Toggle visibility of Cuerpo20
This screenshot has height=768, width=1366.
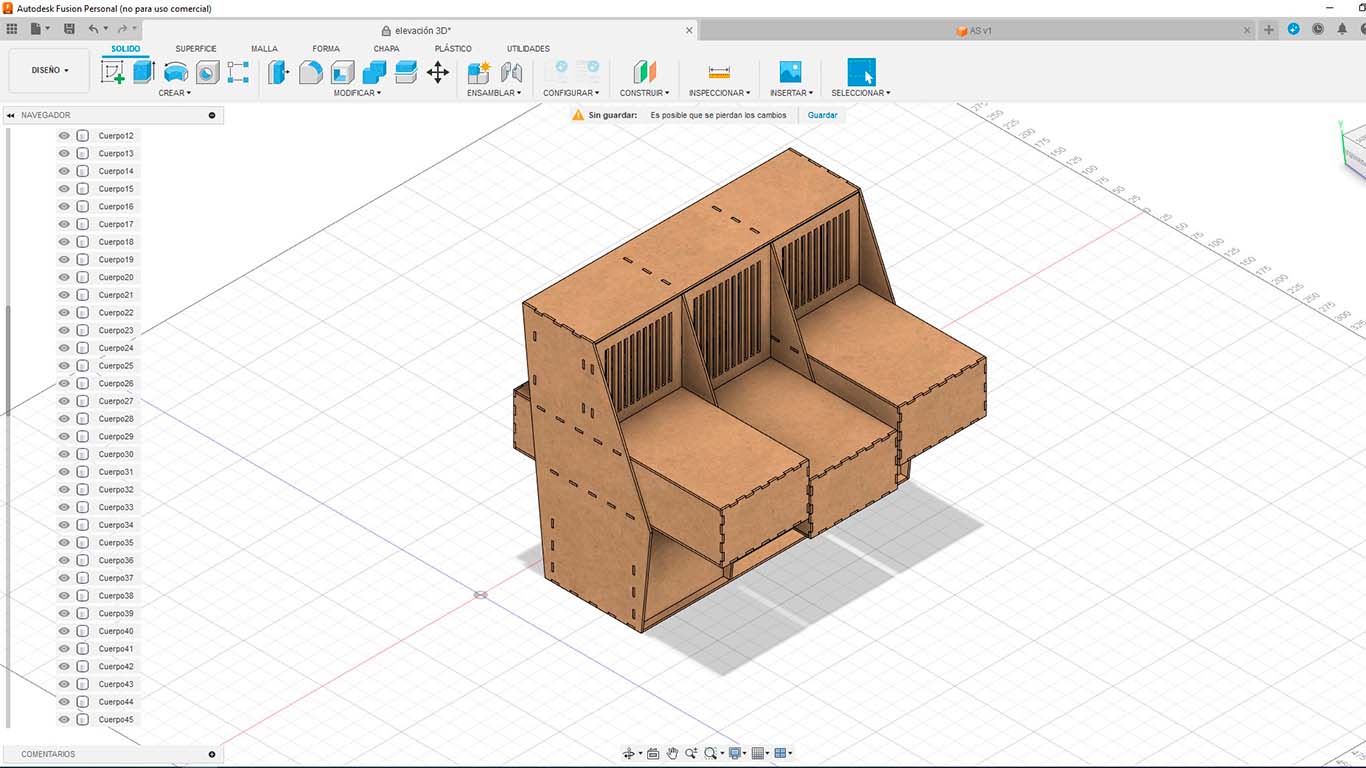click(x=64, y=277)
